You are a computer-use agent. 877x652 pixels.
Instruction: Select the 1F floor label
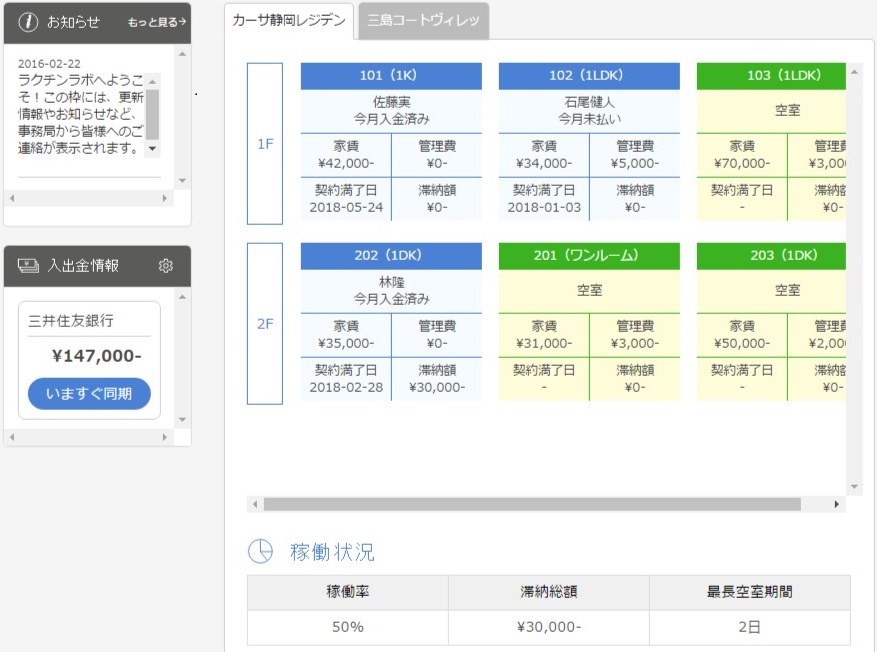point(265,144)
